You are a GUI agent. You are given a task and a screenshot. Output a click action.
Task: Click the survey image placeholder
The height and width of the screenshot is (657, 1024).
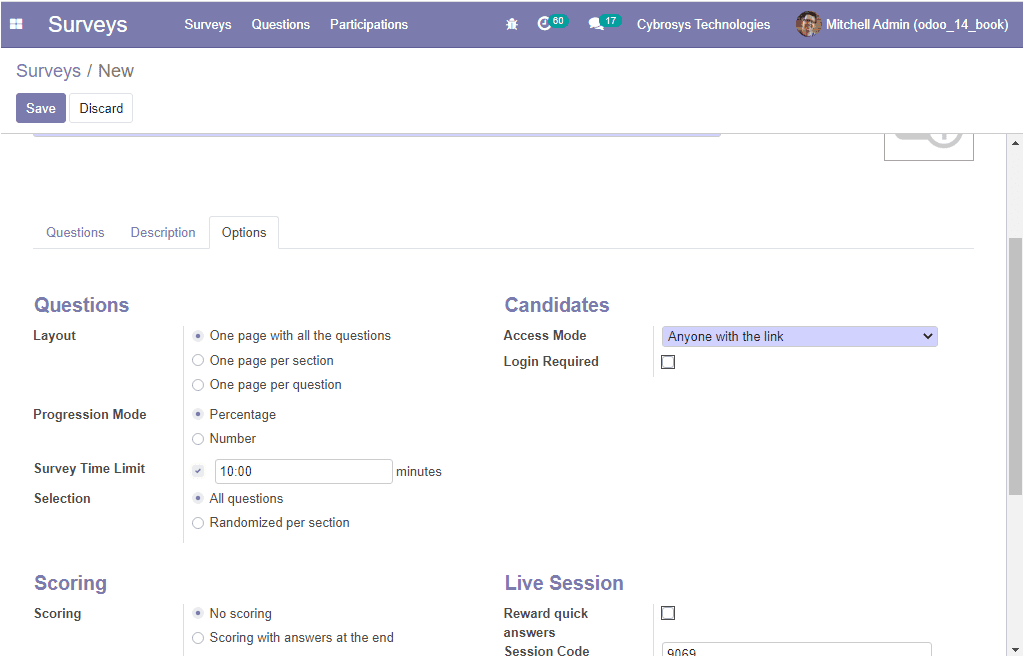pos(929,147)
